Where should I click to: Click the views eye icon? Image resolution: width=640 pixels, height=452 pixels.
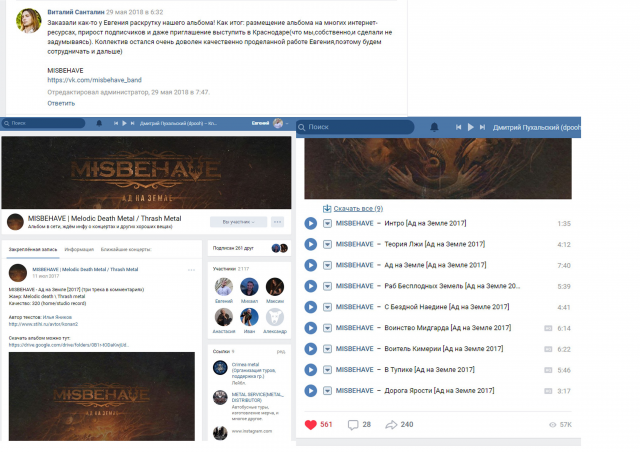click(553, 425)
